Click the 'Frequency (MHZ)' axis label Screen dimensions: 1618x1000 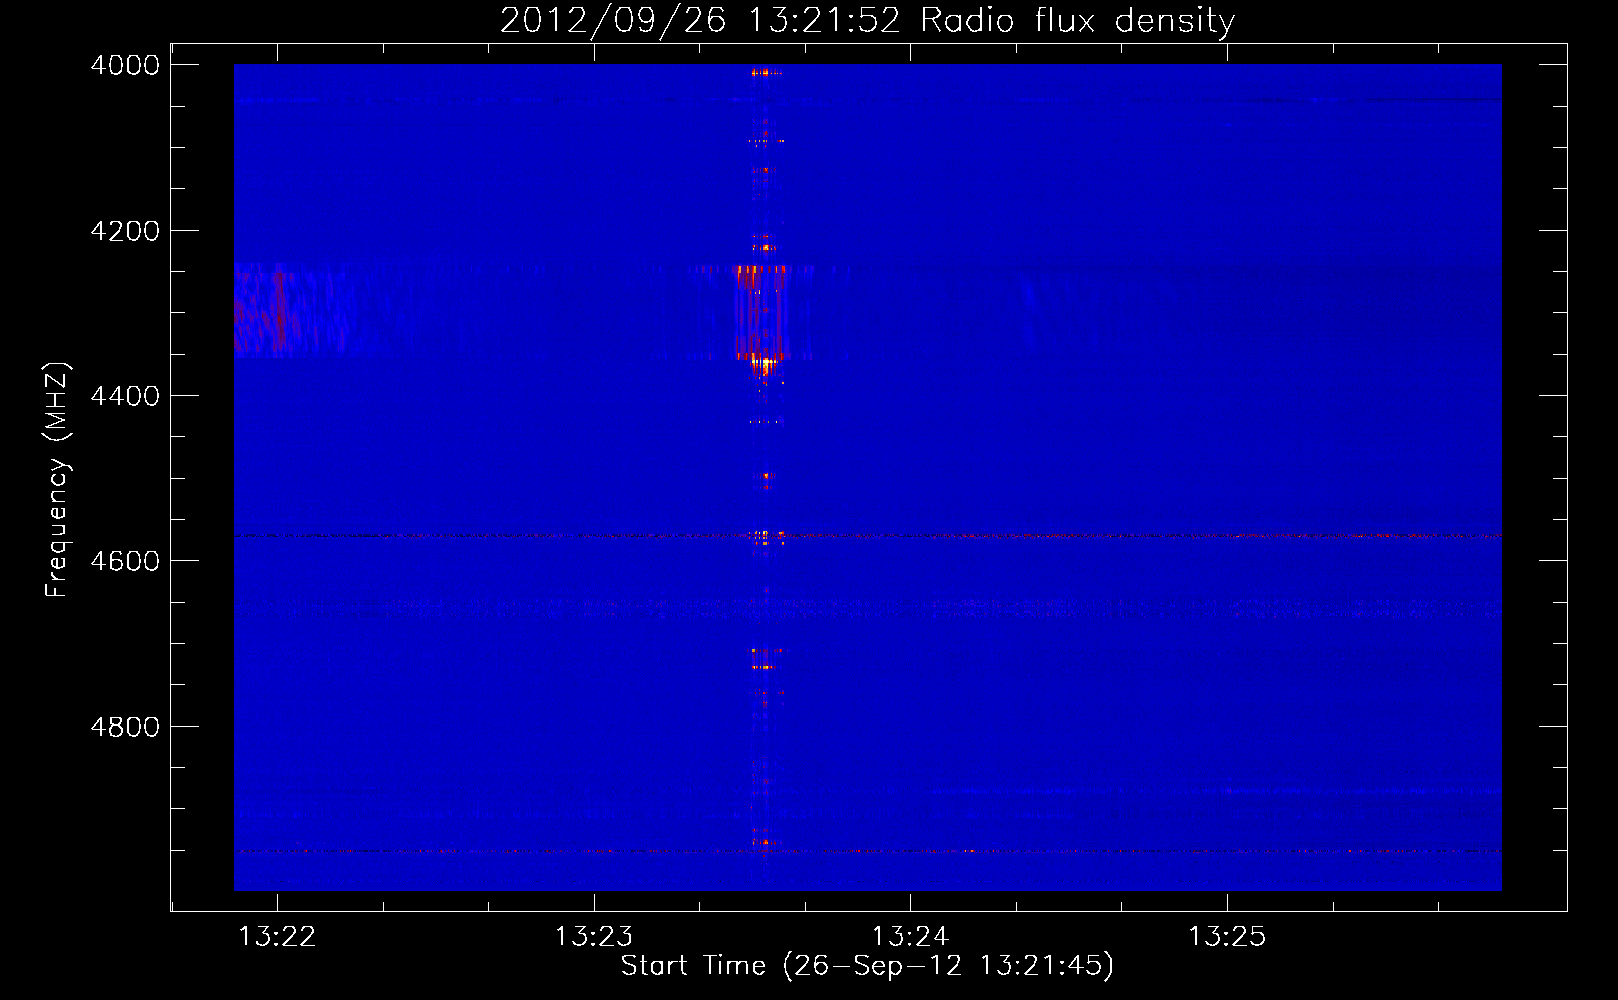pyautogui.click(x=57, y=480)
